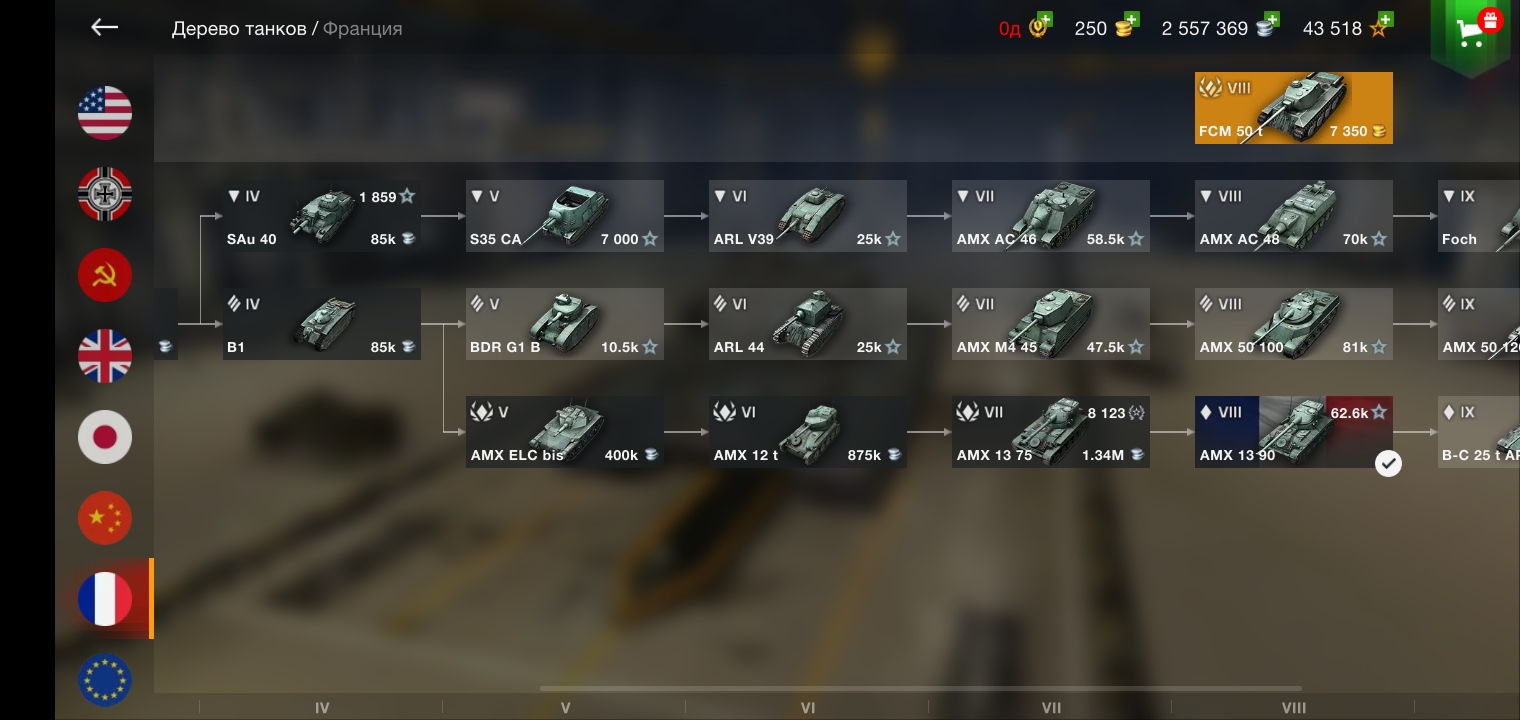Click the AMX 13 90 checkmark
This screenshot has height=720, width=1520.
pyautogui.click(x=1388, y=463)
